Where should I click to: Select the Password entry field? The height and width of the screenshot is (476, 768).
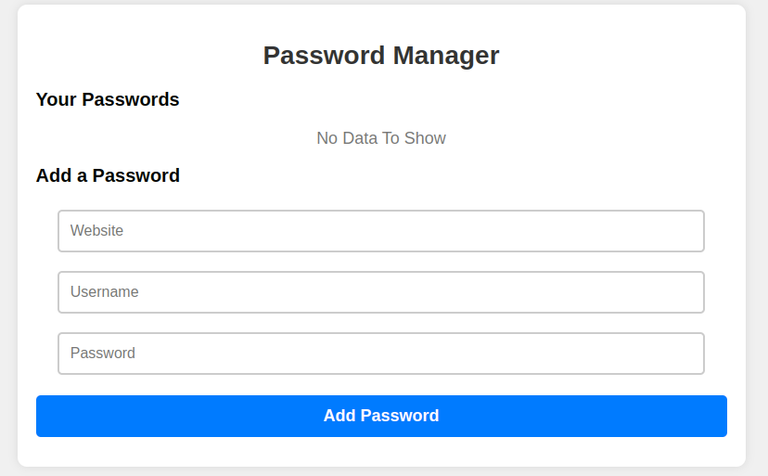pos(381,353)
